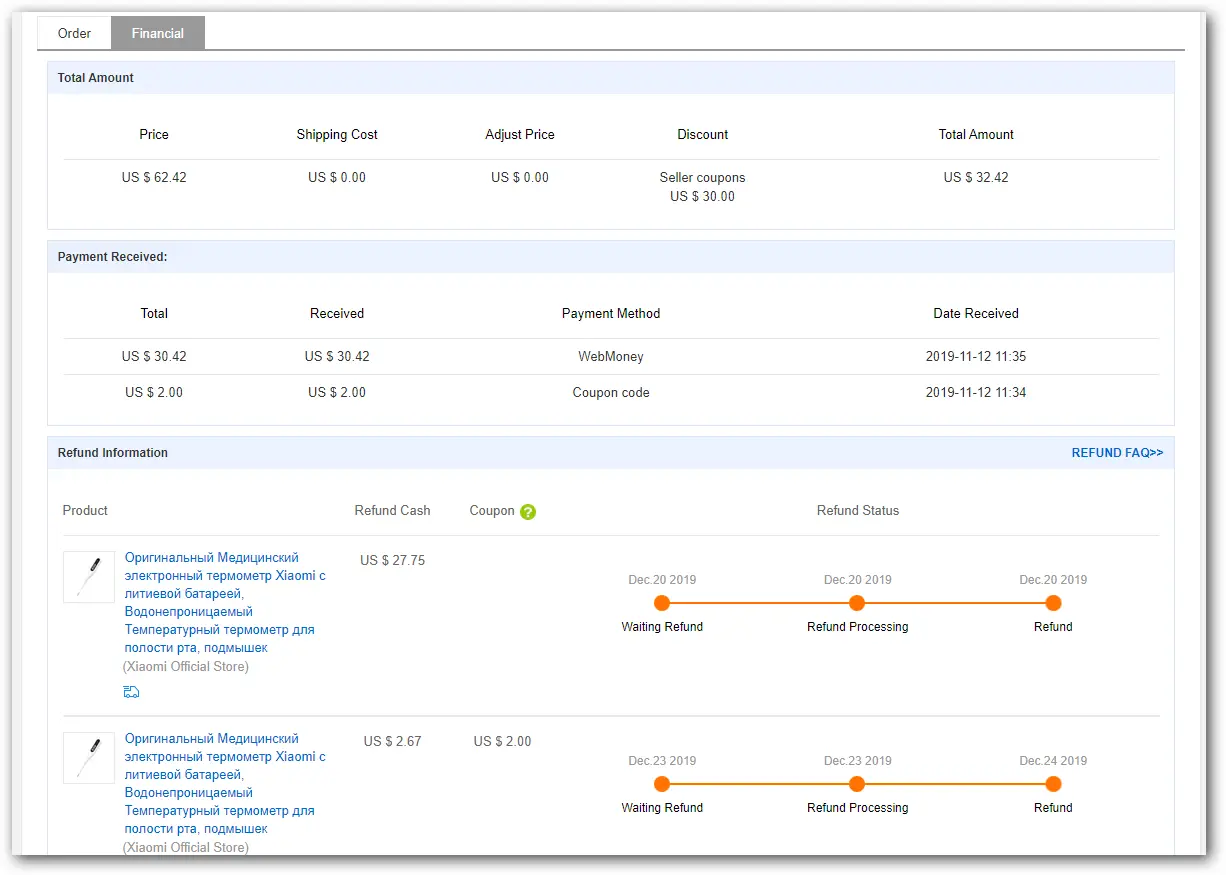Open first Xiaomi thermometer product title link
The width and height of the screenshot is (1226, 875).
click(224, 603)
